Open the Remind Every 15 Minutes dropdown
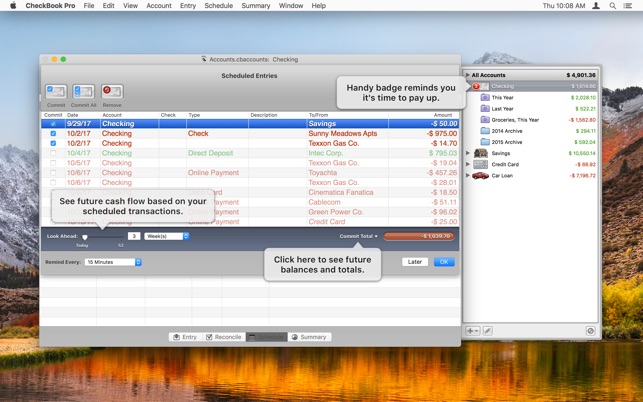643x402 pixels. [113, 262]
